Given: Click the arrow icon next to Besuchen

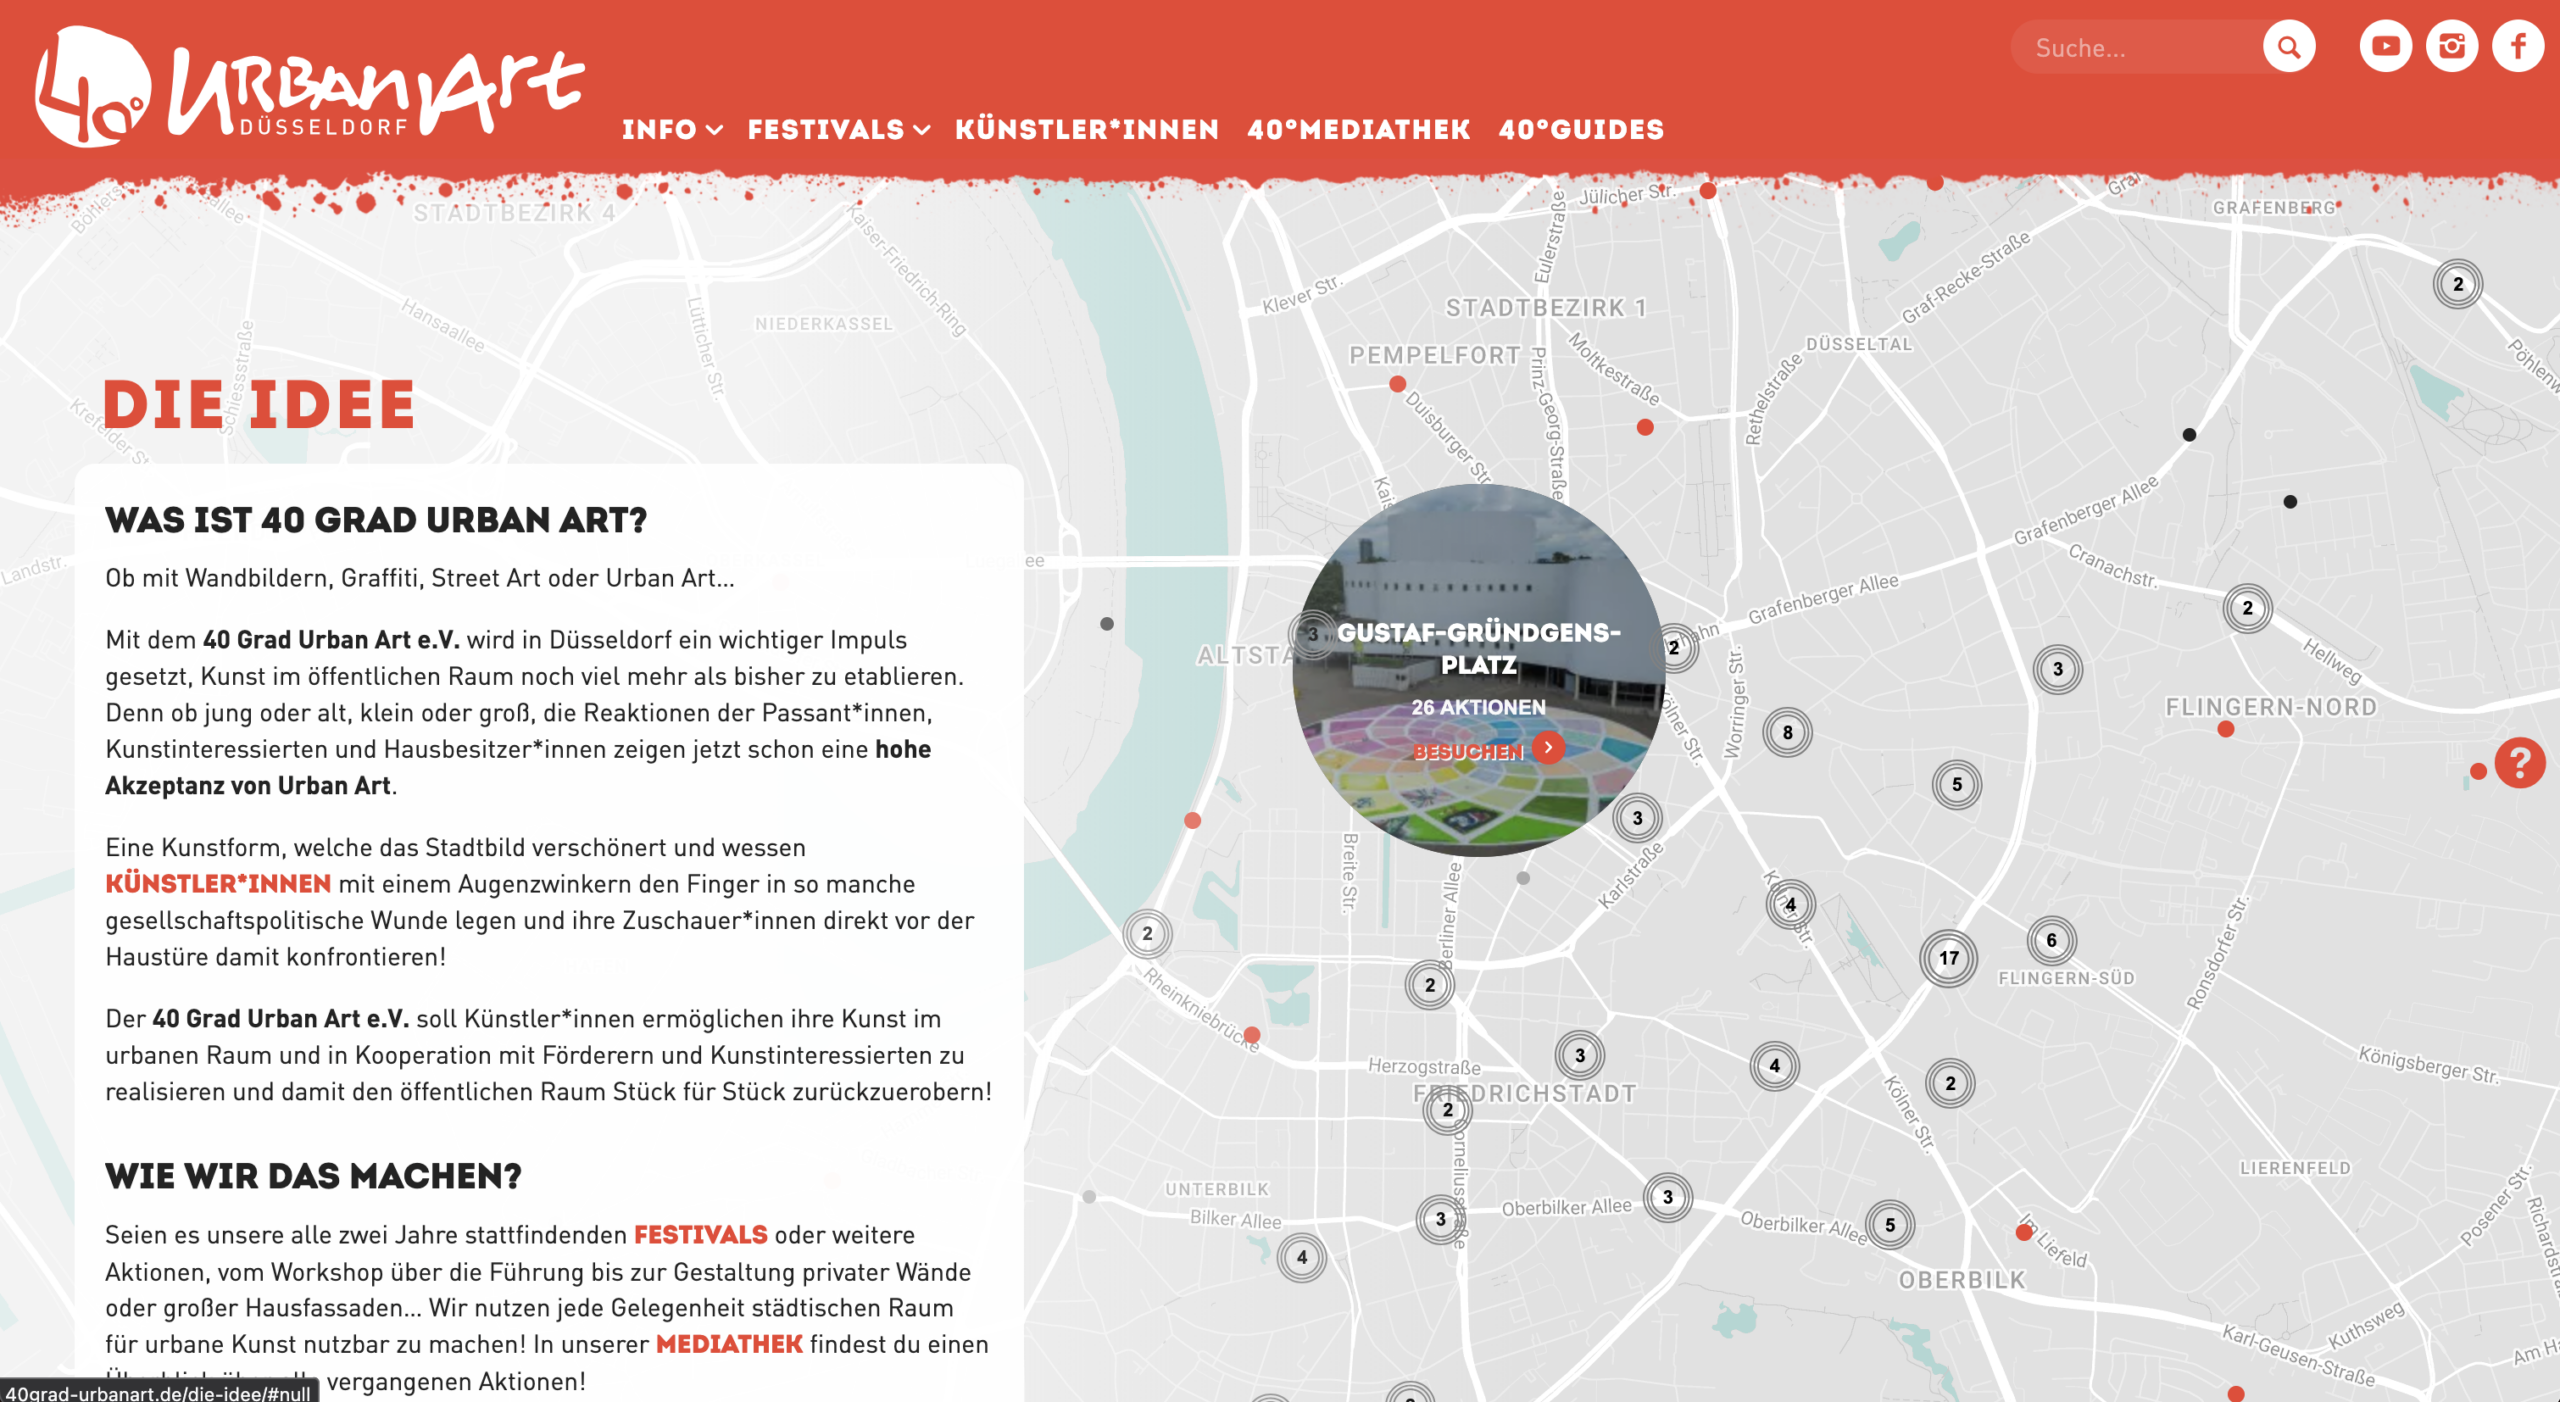Looking at the screenshot, I should 1548,747.
